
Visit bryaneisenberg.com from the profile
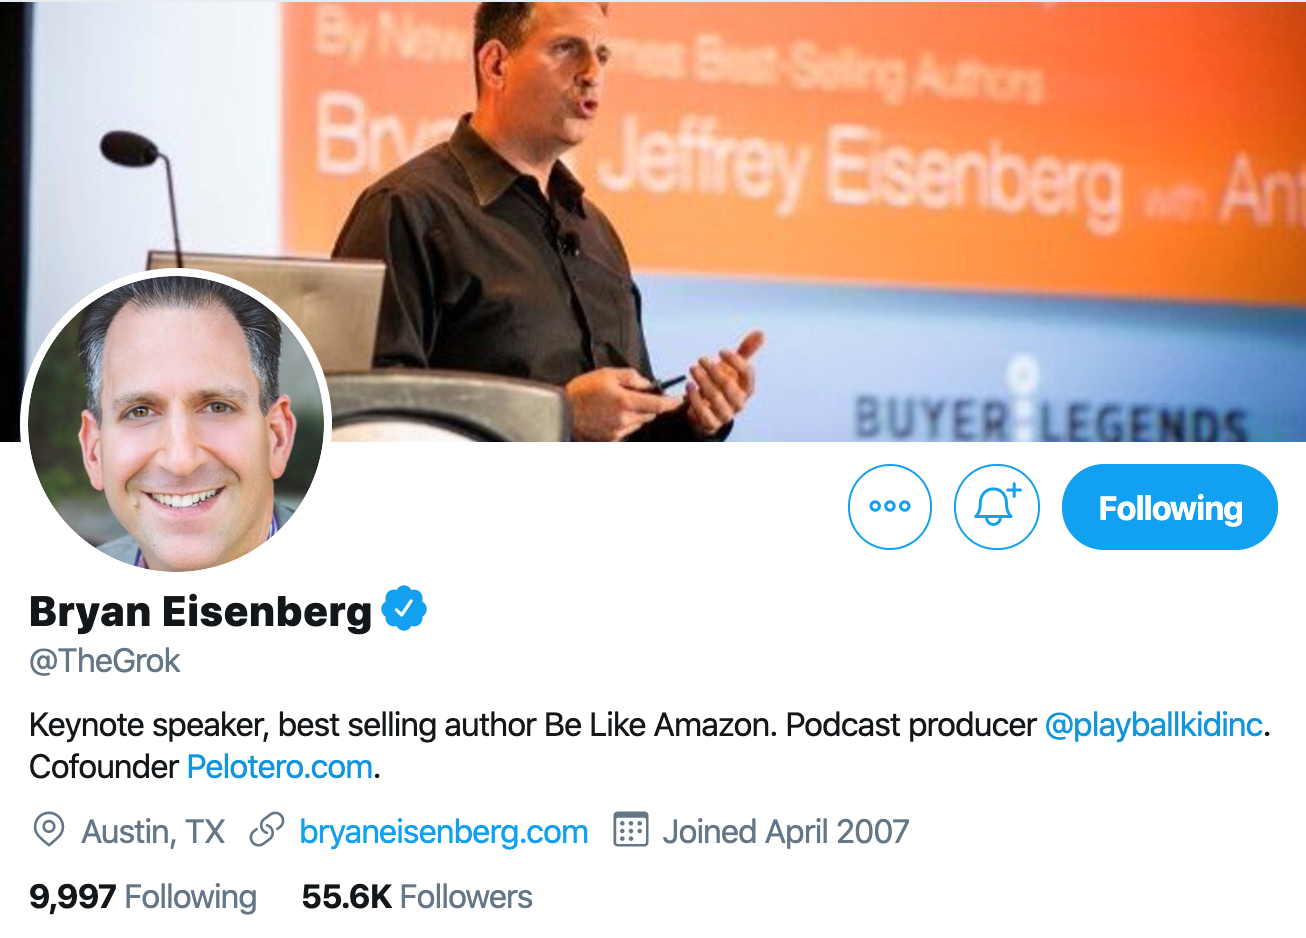[443, 831]
